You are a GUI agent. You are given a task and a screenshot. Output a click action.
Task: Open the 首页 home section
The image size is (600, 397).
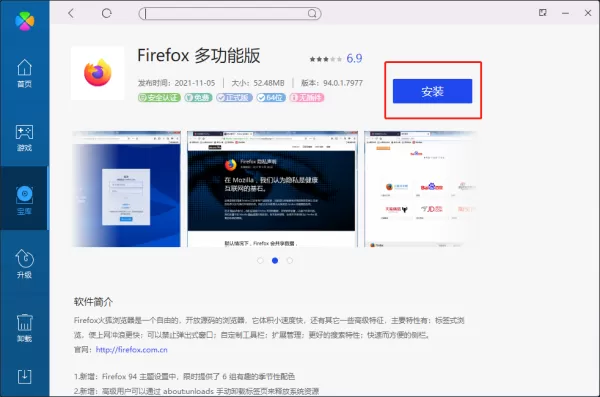tap(24, 73)
